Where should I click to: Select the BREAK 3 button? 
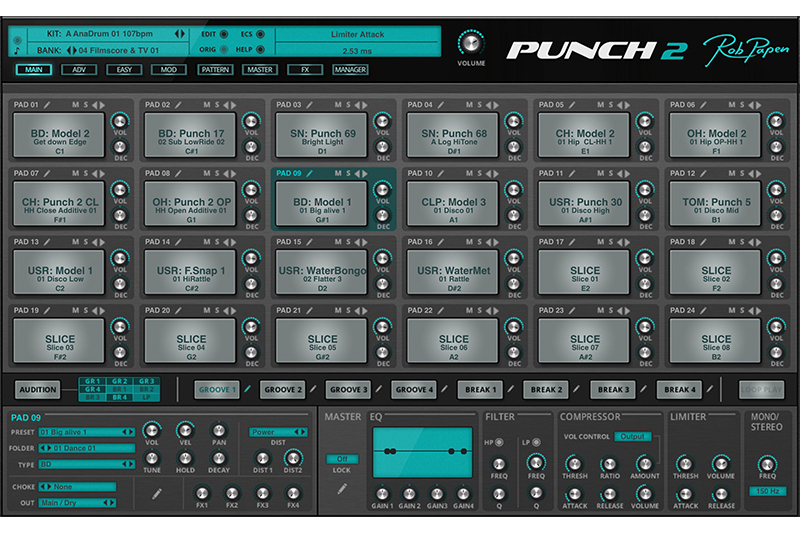pyautogui.click(x=613, y=390)
